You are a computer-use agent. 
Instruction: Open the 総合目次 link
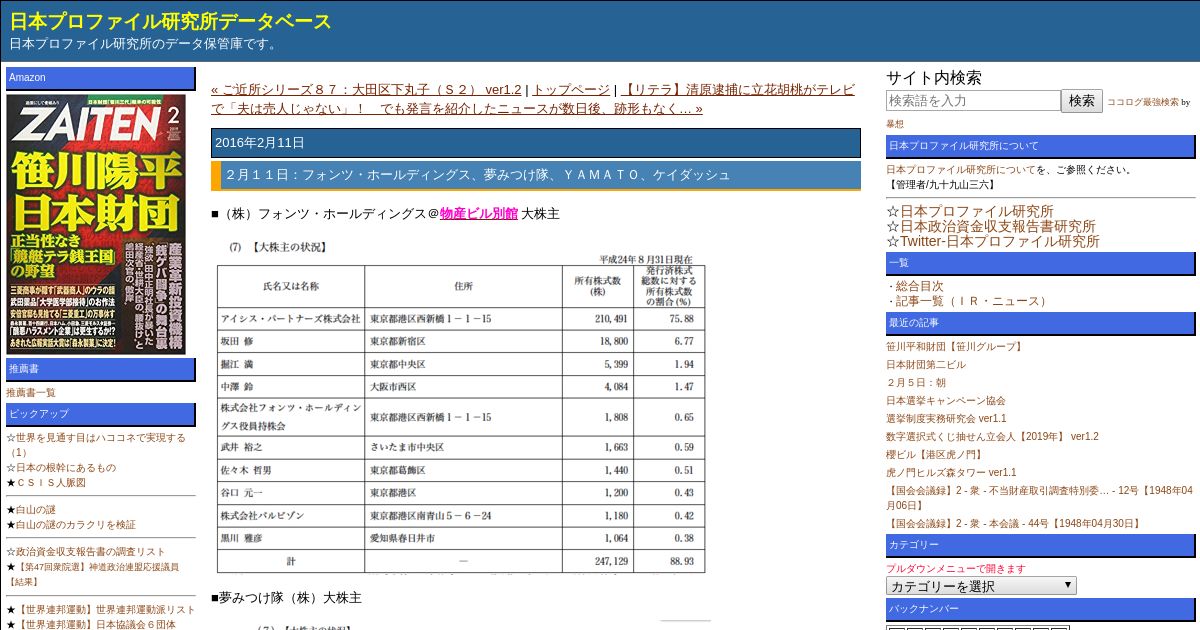coord(919,286)
